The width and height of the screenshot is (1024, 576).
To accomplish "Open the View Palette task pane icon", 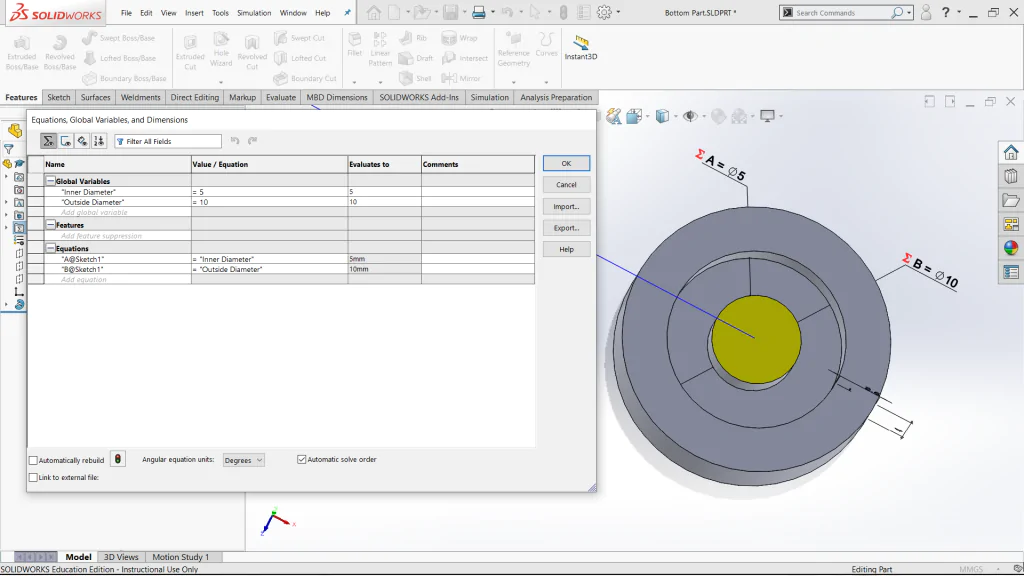I will (x=1011, y=225).
